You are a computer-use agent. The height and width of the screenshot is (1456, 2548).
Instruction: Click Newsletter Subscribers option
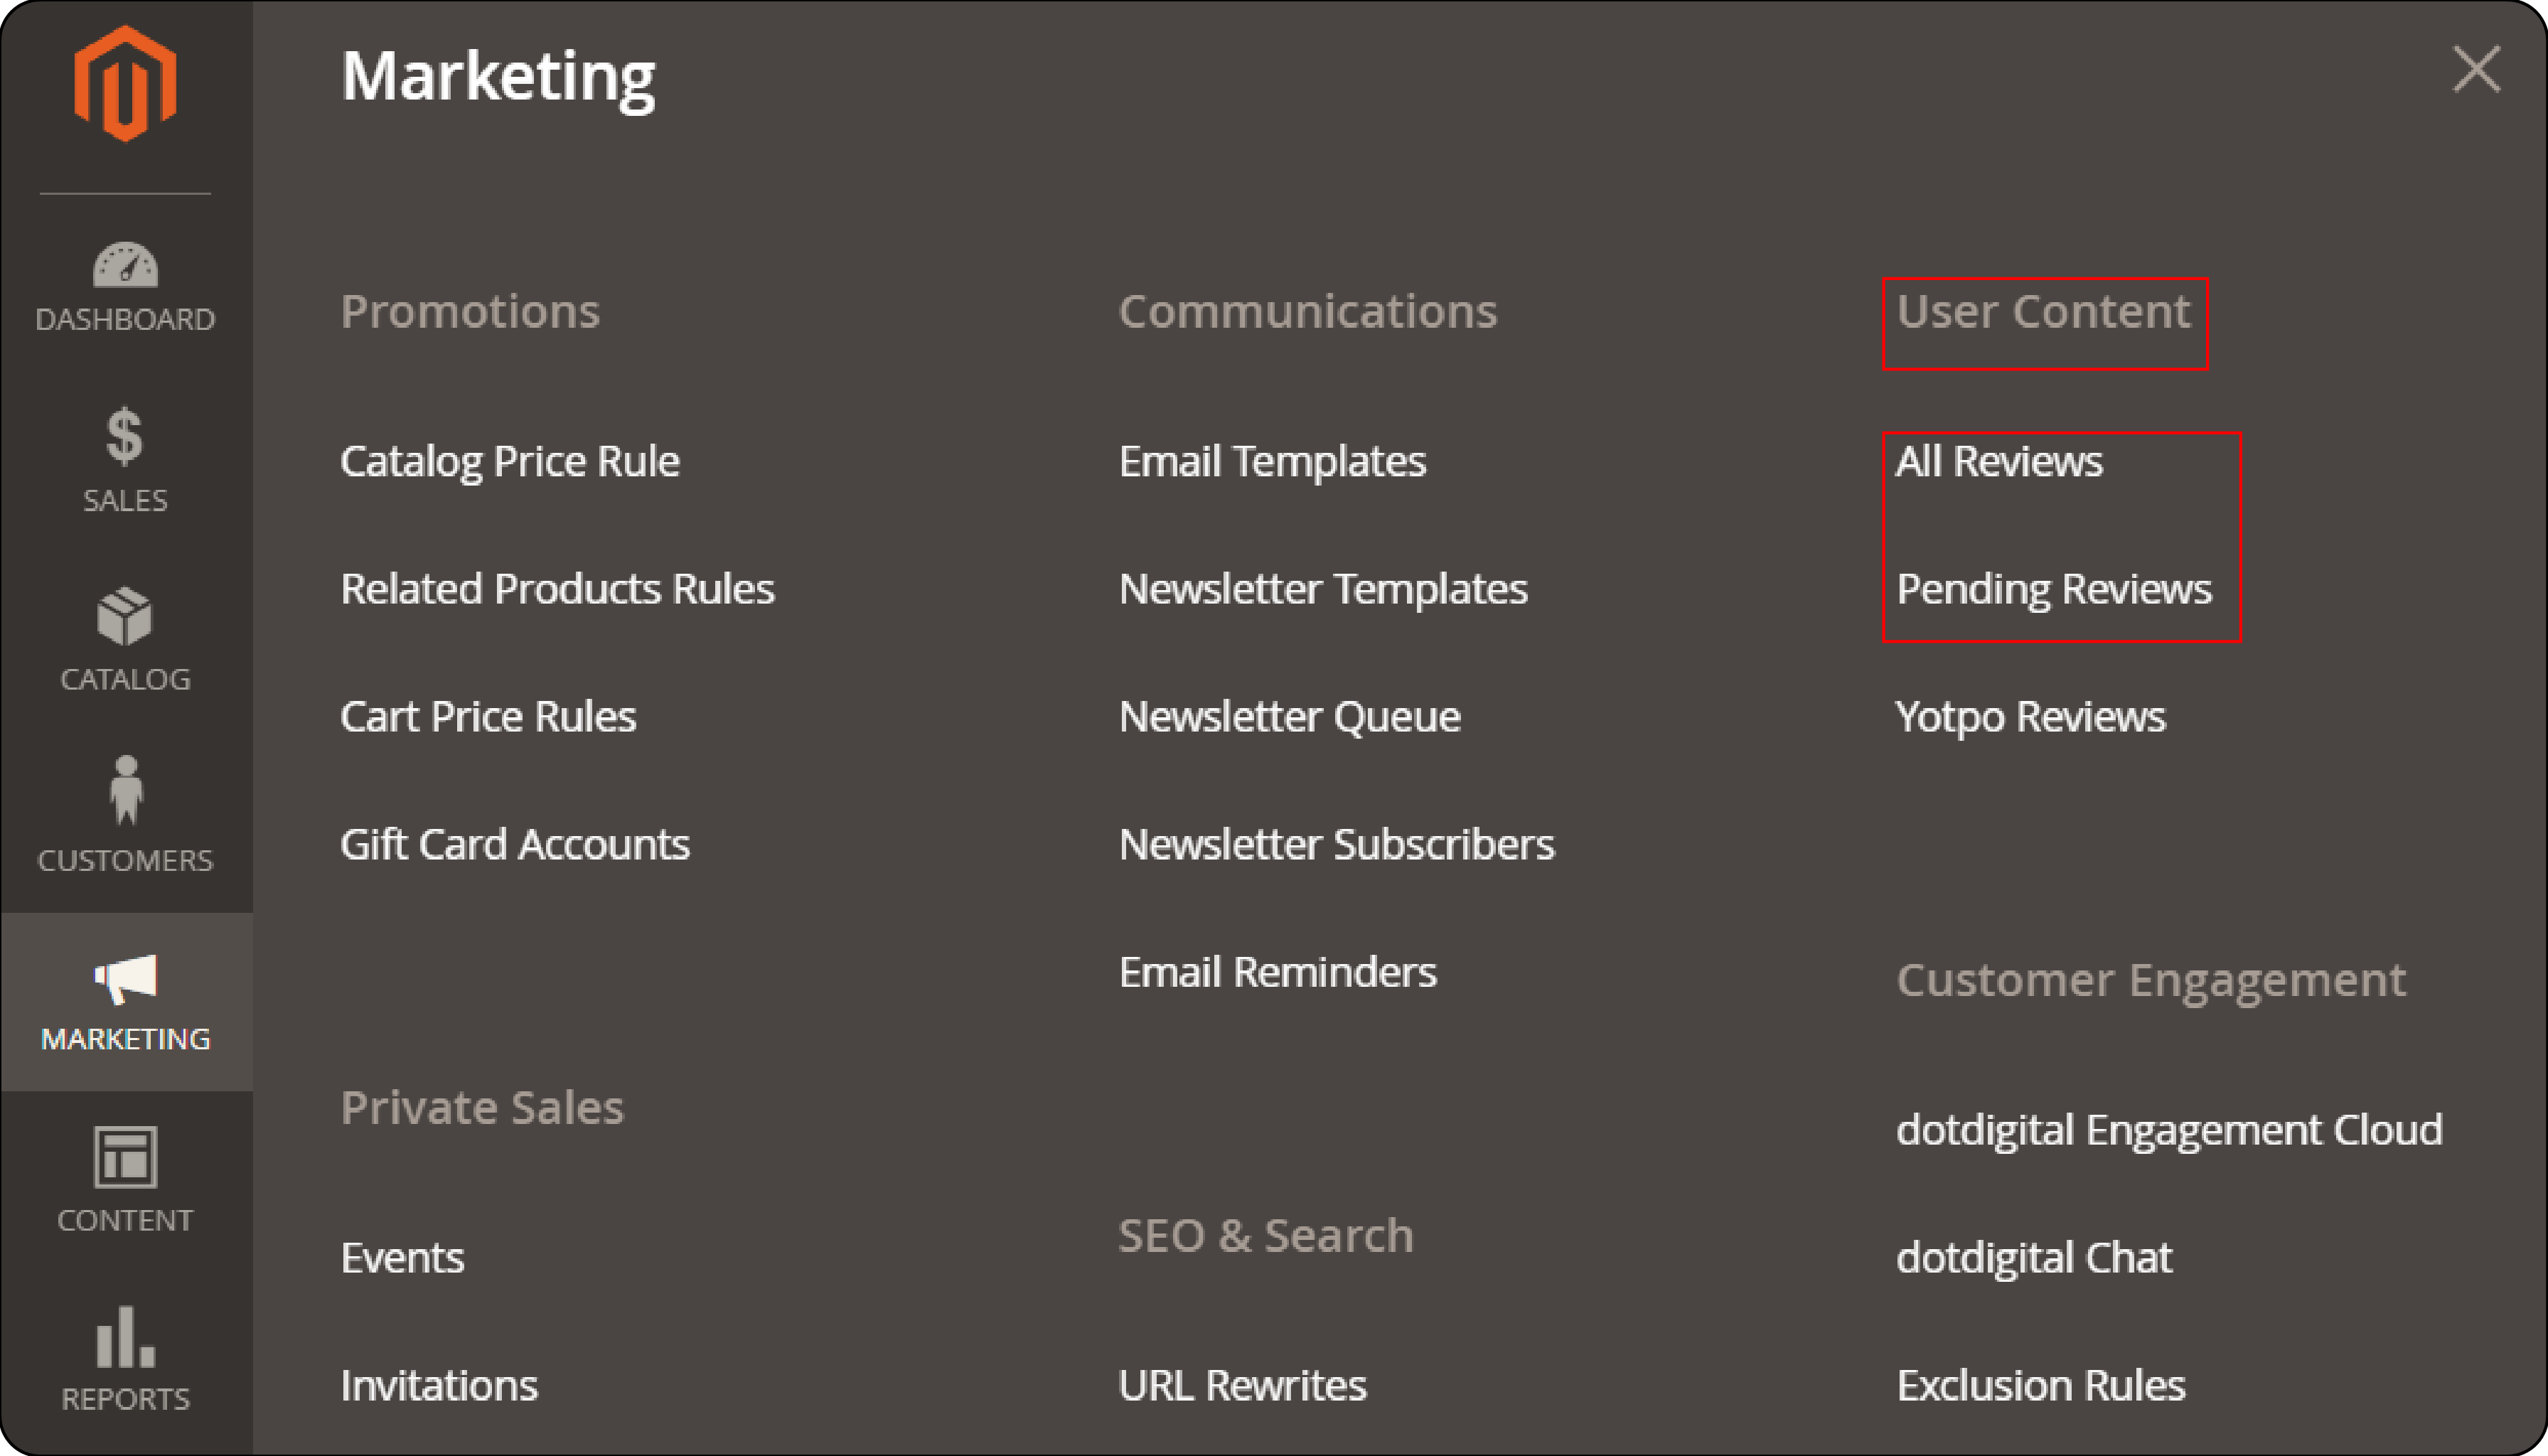[1339, 843]
